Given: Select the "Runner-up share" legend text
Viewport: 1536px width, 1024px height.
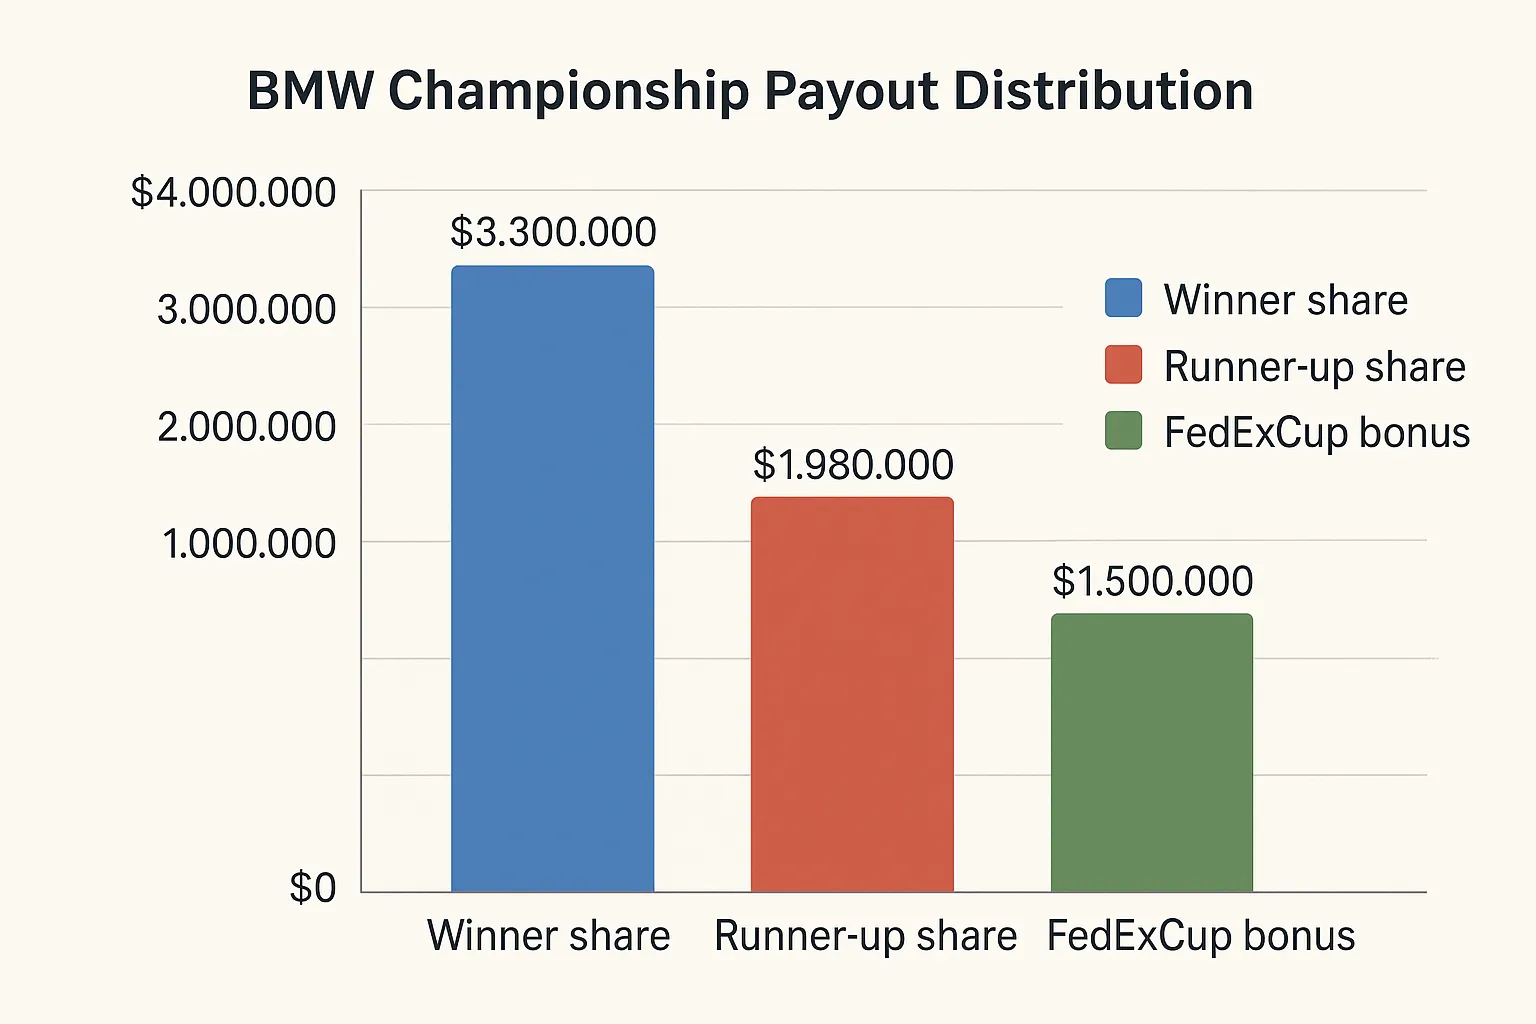Looking at the screenshot, I should pos(1314,367).
